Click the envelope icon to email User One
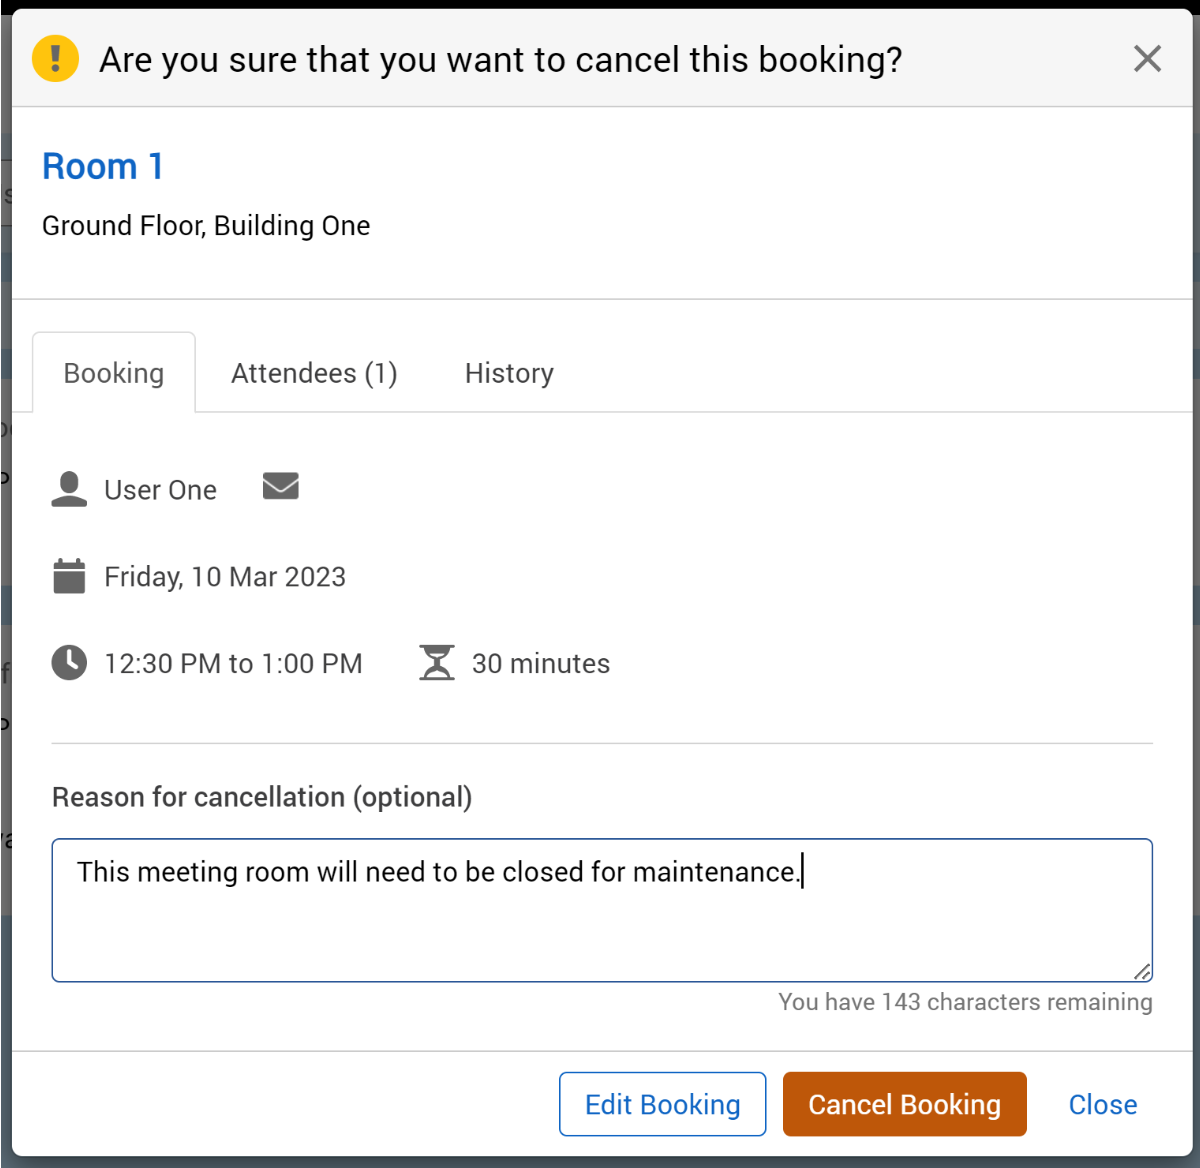The height and width of the screenshot is (1168, 1200). point(280,487)
